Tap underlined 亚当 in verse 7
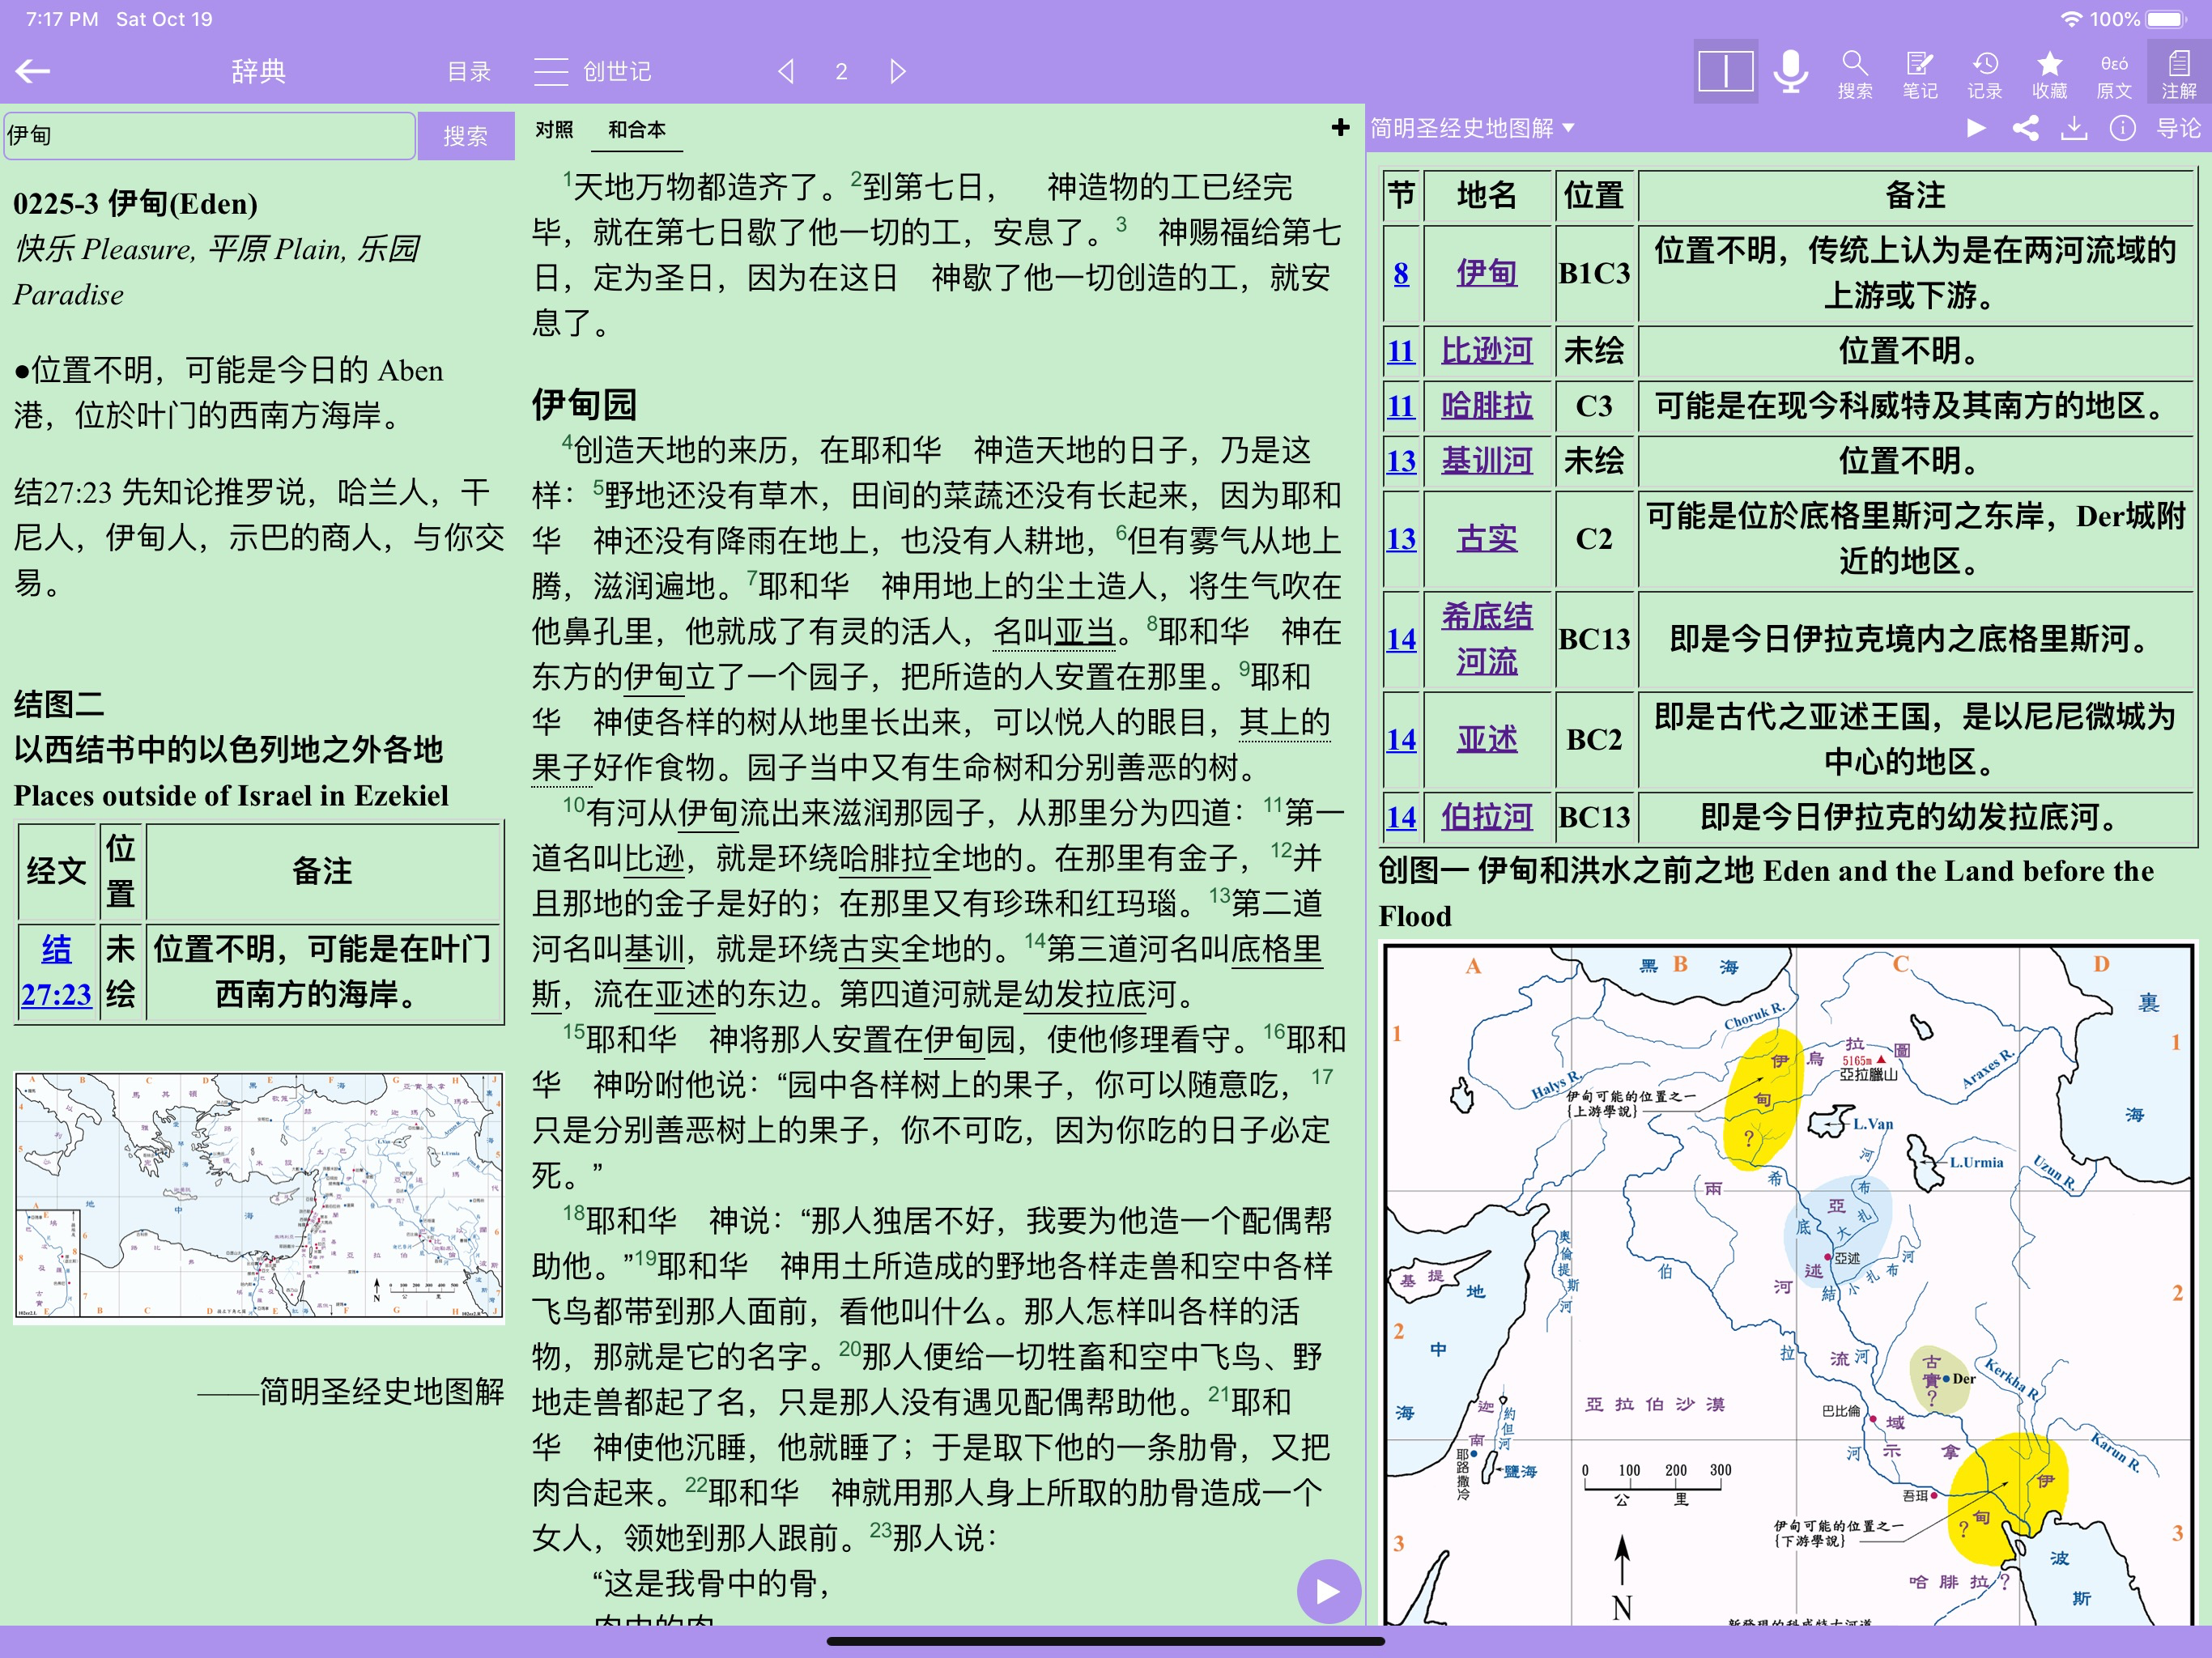Screen dimensions: 2212x1658 (x=1085, y=632)
